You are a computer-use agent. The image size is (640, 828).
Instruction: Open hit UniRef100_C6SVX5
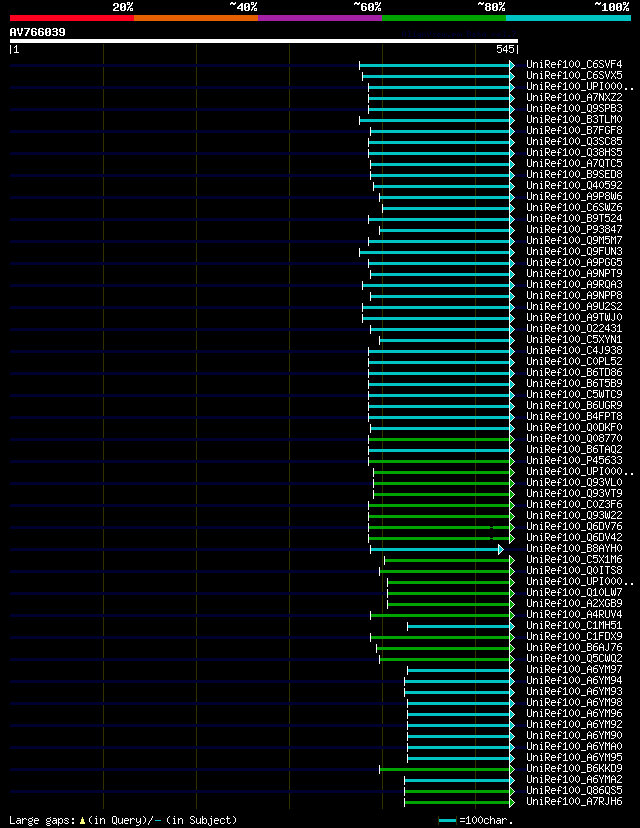[574, 76]
